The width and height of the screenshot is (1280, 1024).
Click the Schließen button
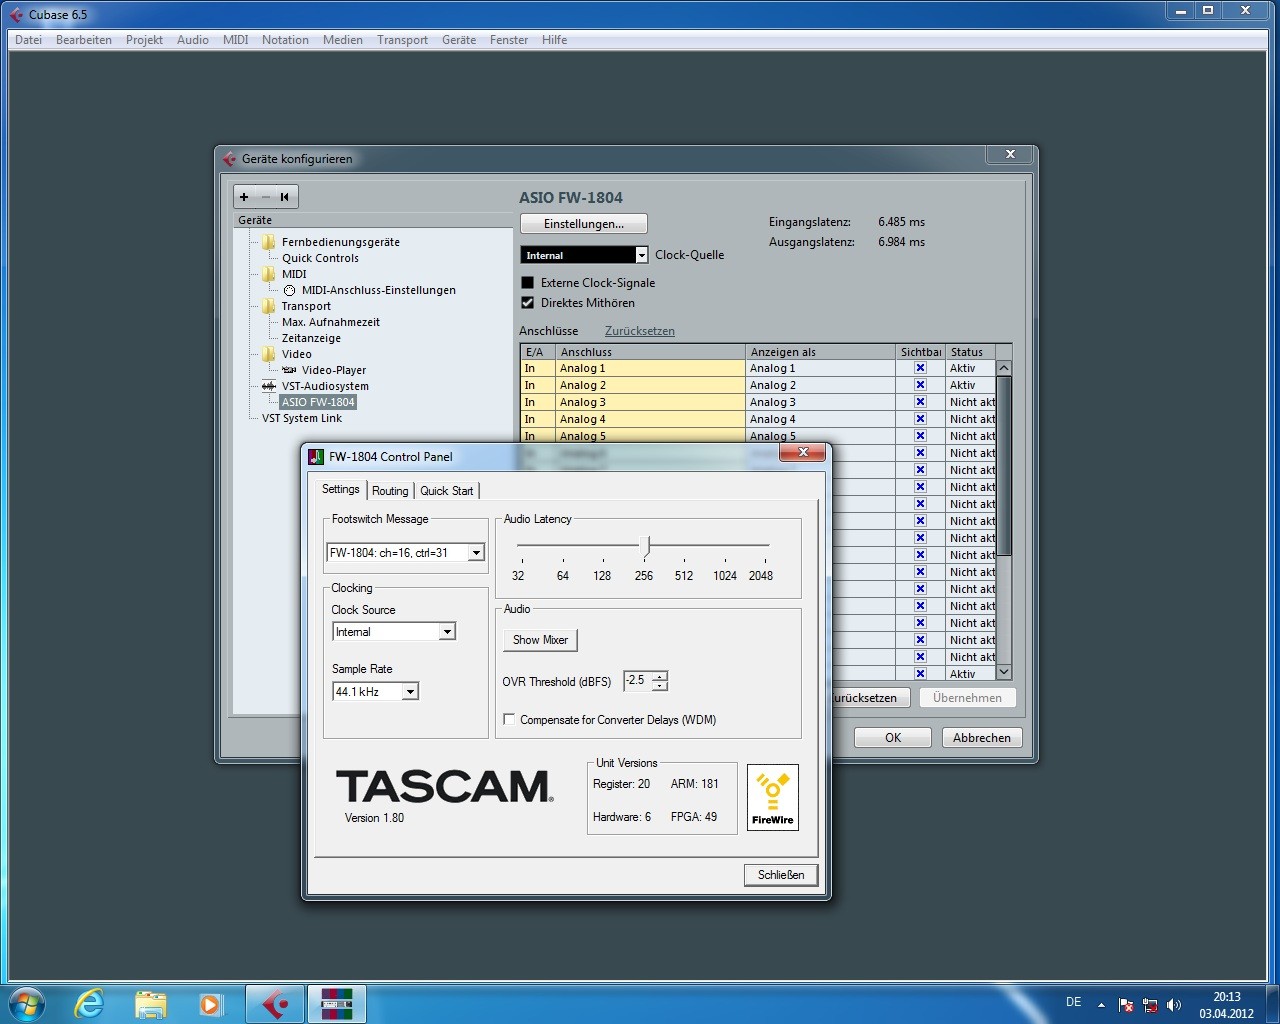781,875
